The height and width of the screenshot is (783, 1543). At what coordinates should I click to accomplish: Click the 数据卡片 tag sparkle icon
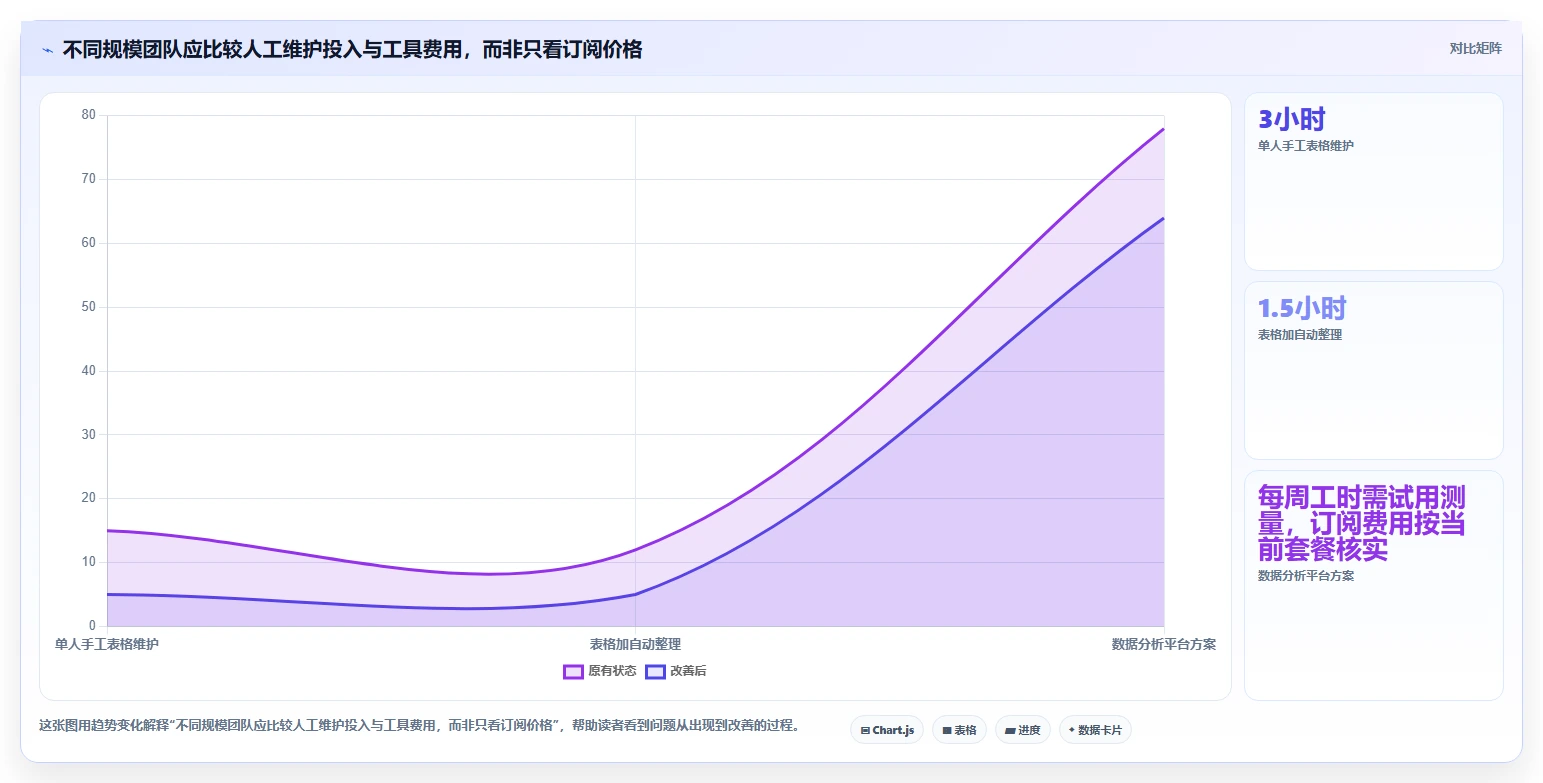1072,730
